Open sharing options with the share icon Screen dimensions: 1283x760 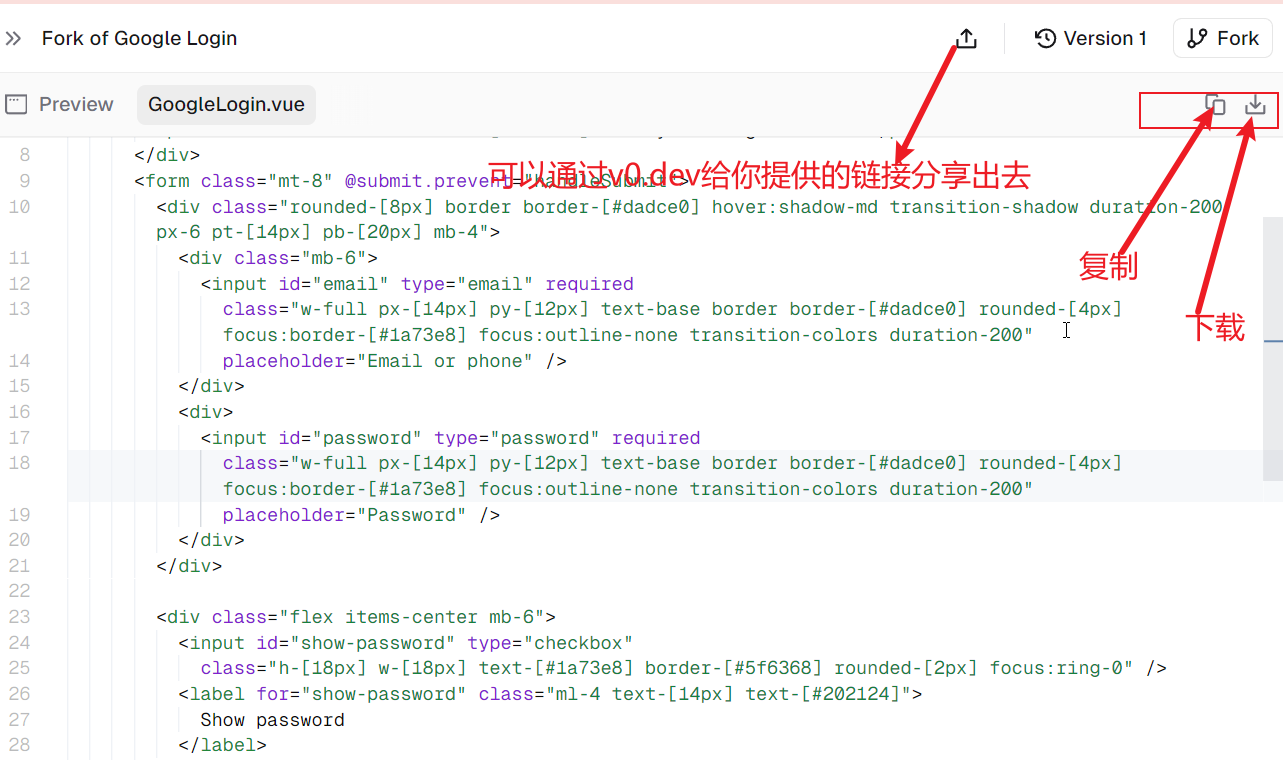click(966, 38)
